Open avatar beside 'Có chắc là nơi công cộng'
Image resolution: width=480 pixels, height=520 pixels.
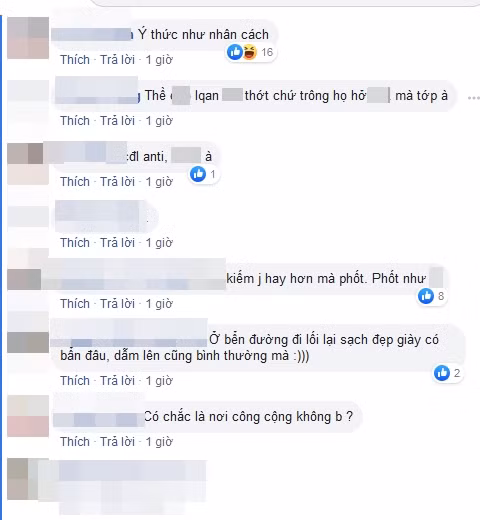click(x=28, y=416)
